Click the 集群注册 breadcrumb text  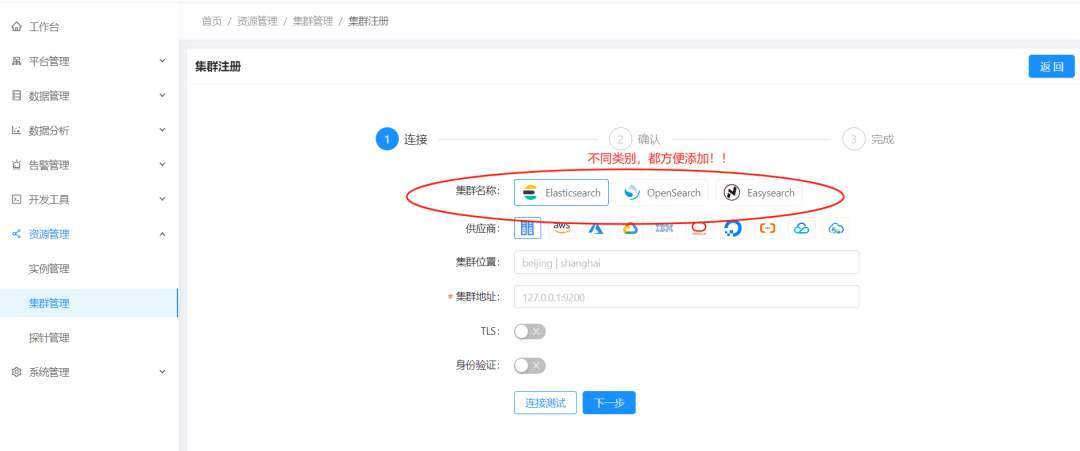[x=368, y=21]
